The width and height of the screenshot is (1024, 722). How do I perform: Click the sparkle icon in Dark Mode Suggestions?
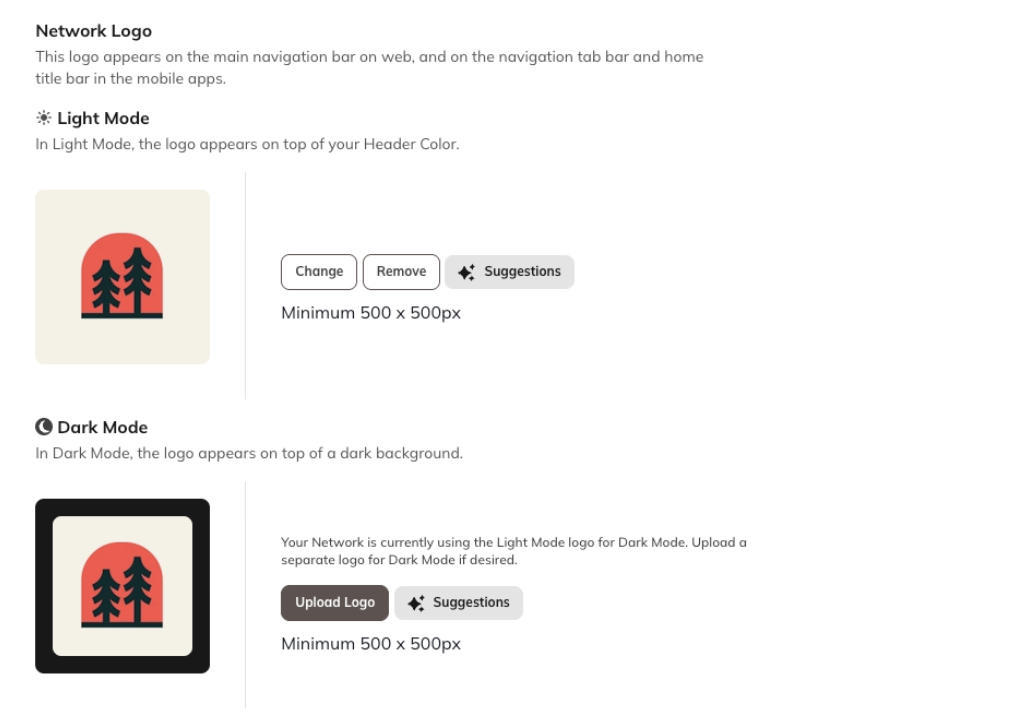click(x=416, y=603)
